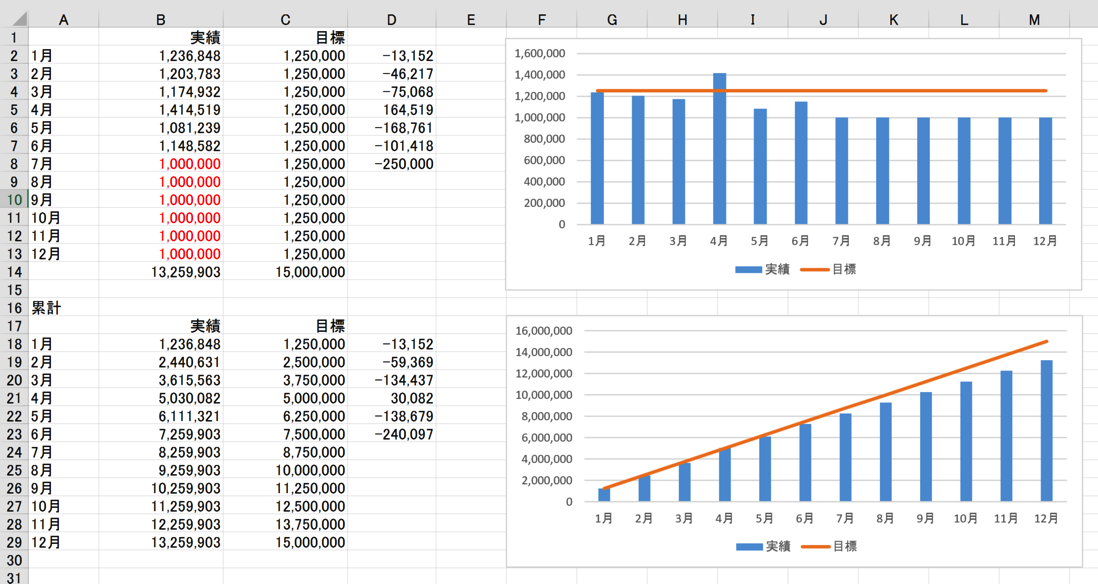
Task: Select cell containing 1,081,239
Action: (161, 127)
